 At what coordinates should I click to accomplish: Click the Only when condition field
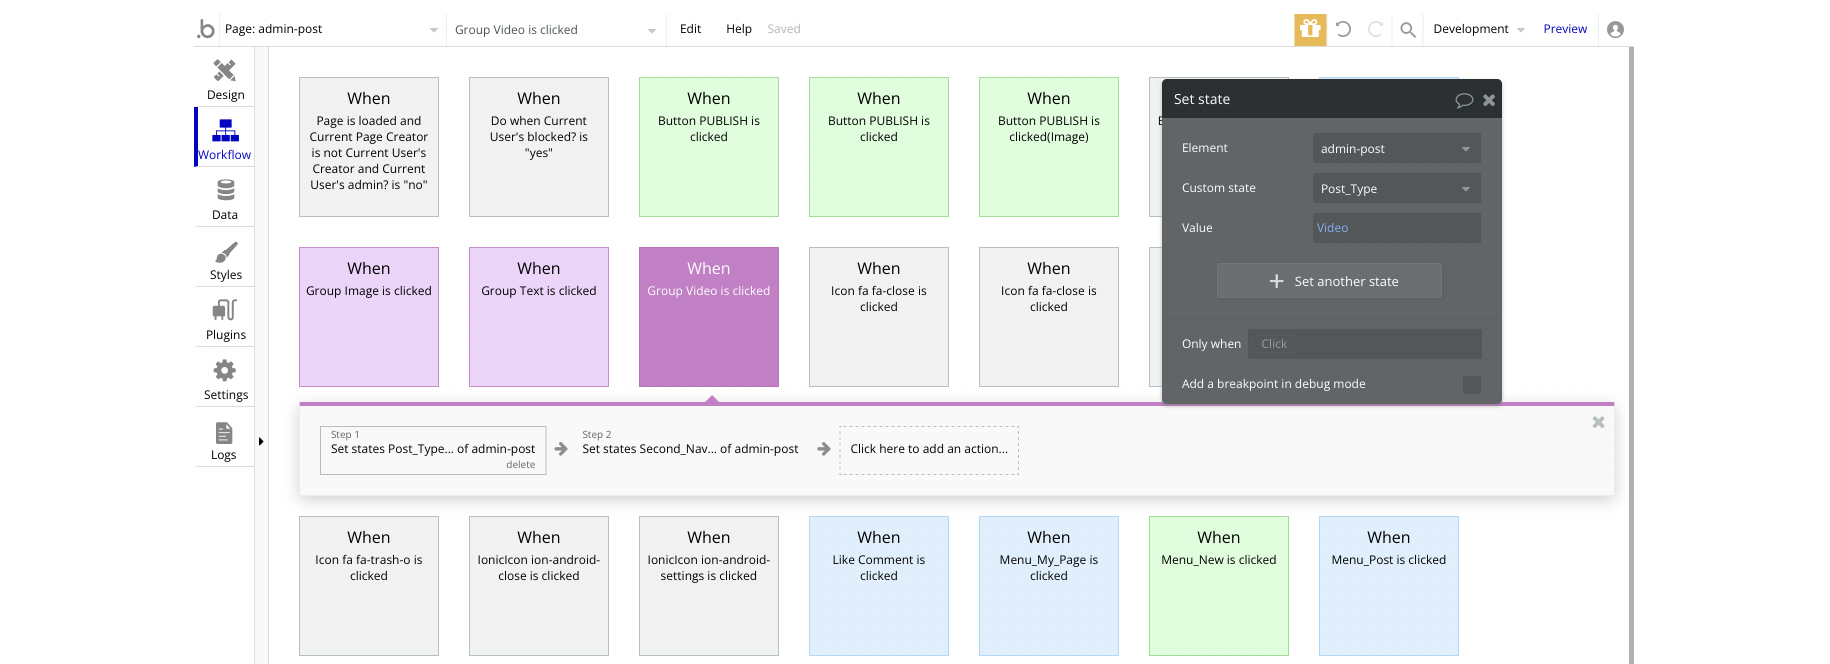coord(1365,344)
